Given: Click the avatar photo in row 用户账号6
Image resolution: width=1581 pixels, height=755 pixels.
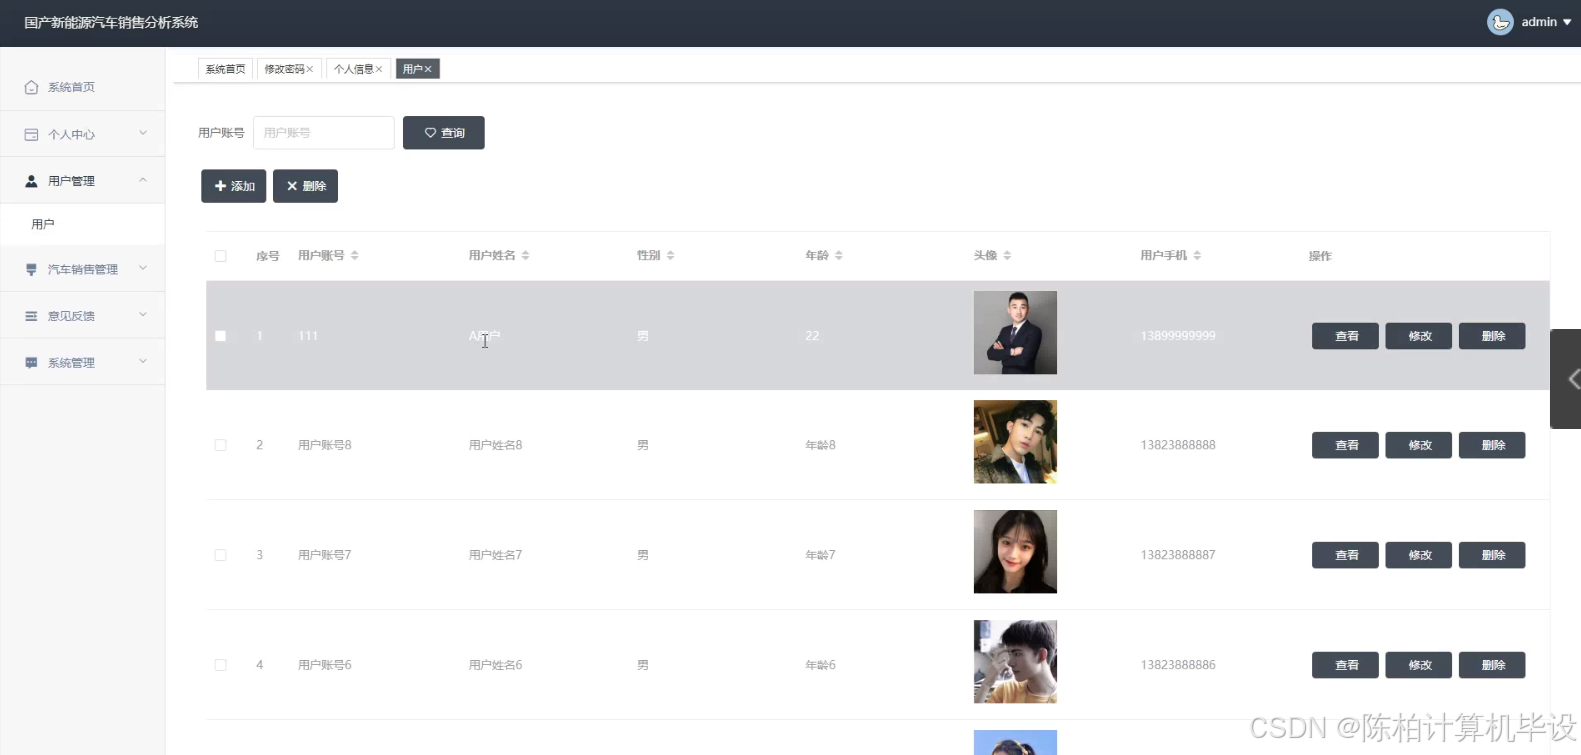Looking at the screenshot, I should [1015, 662].
